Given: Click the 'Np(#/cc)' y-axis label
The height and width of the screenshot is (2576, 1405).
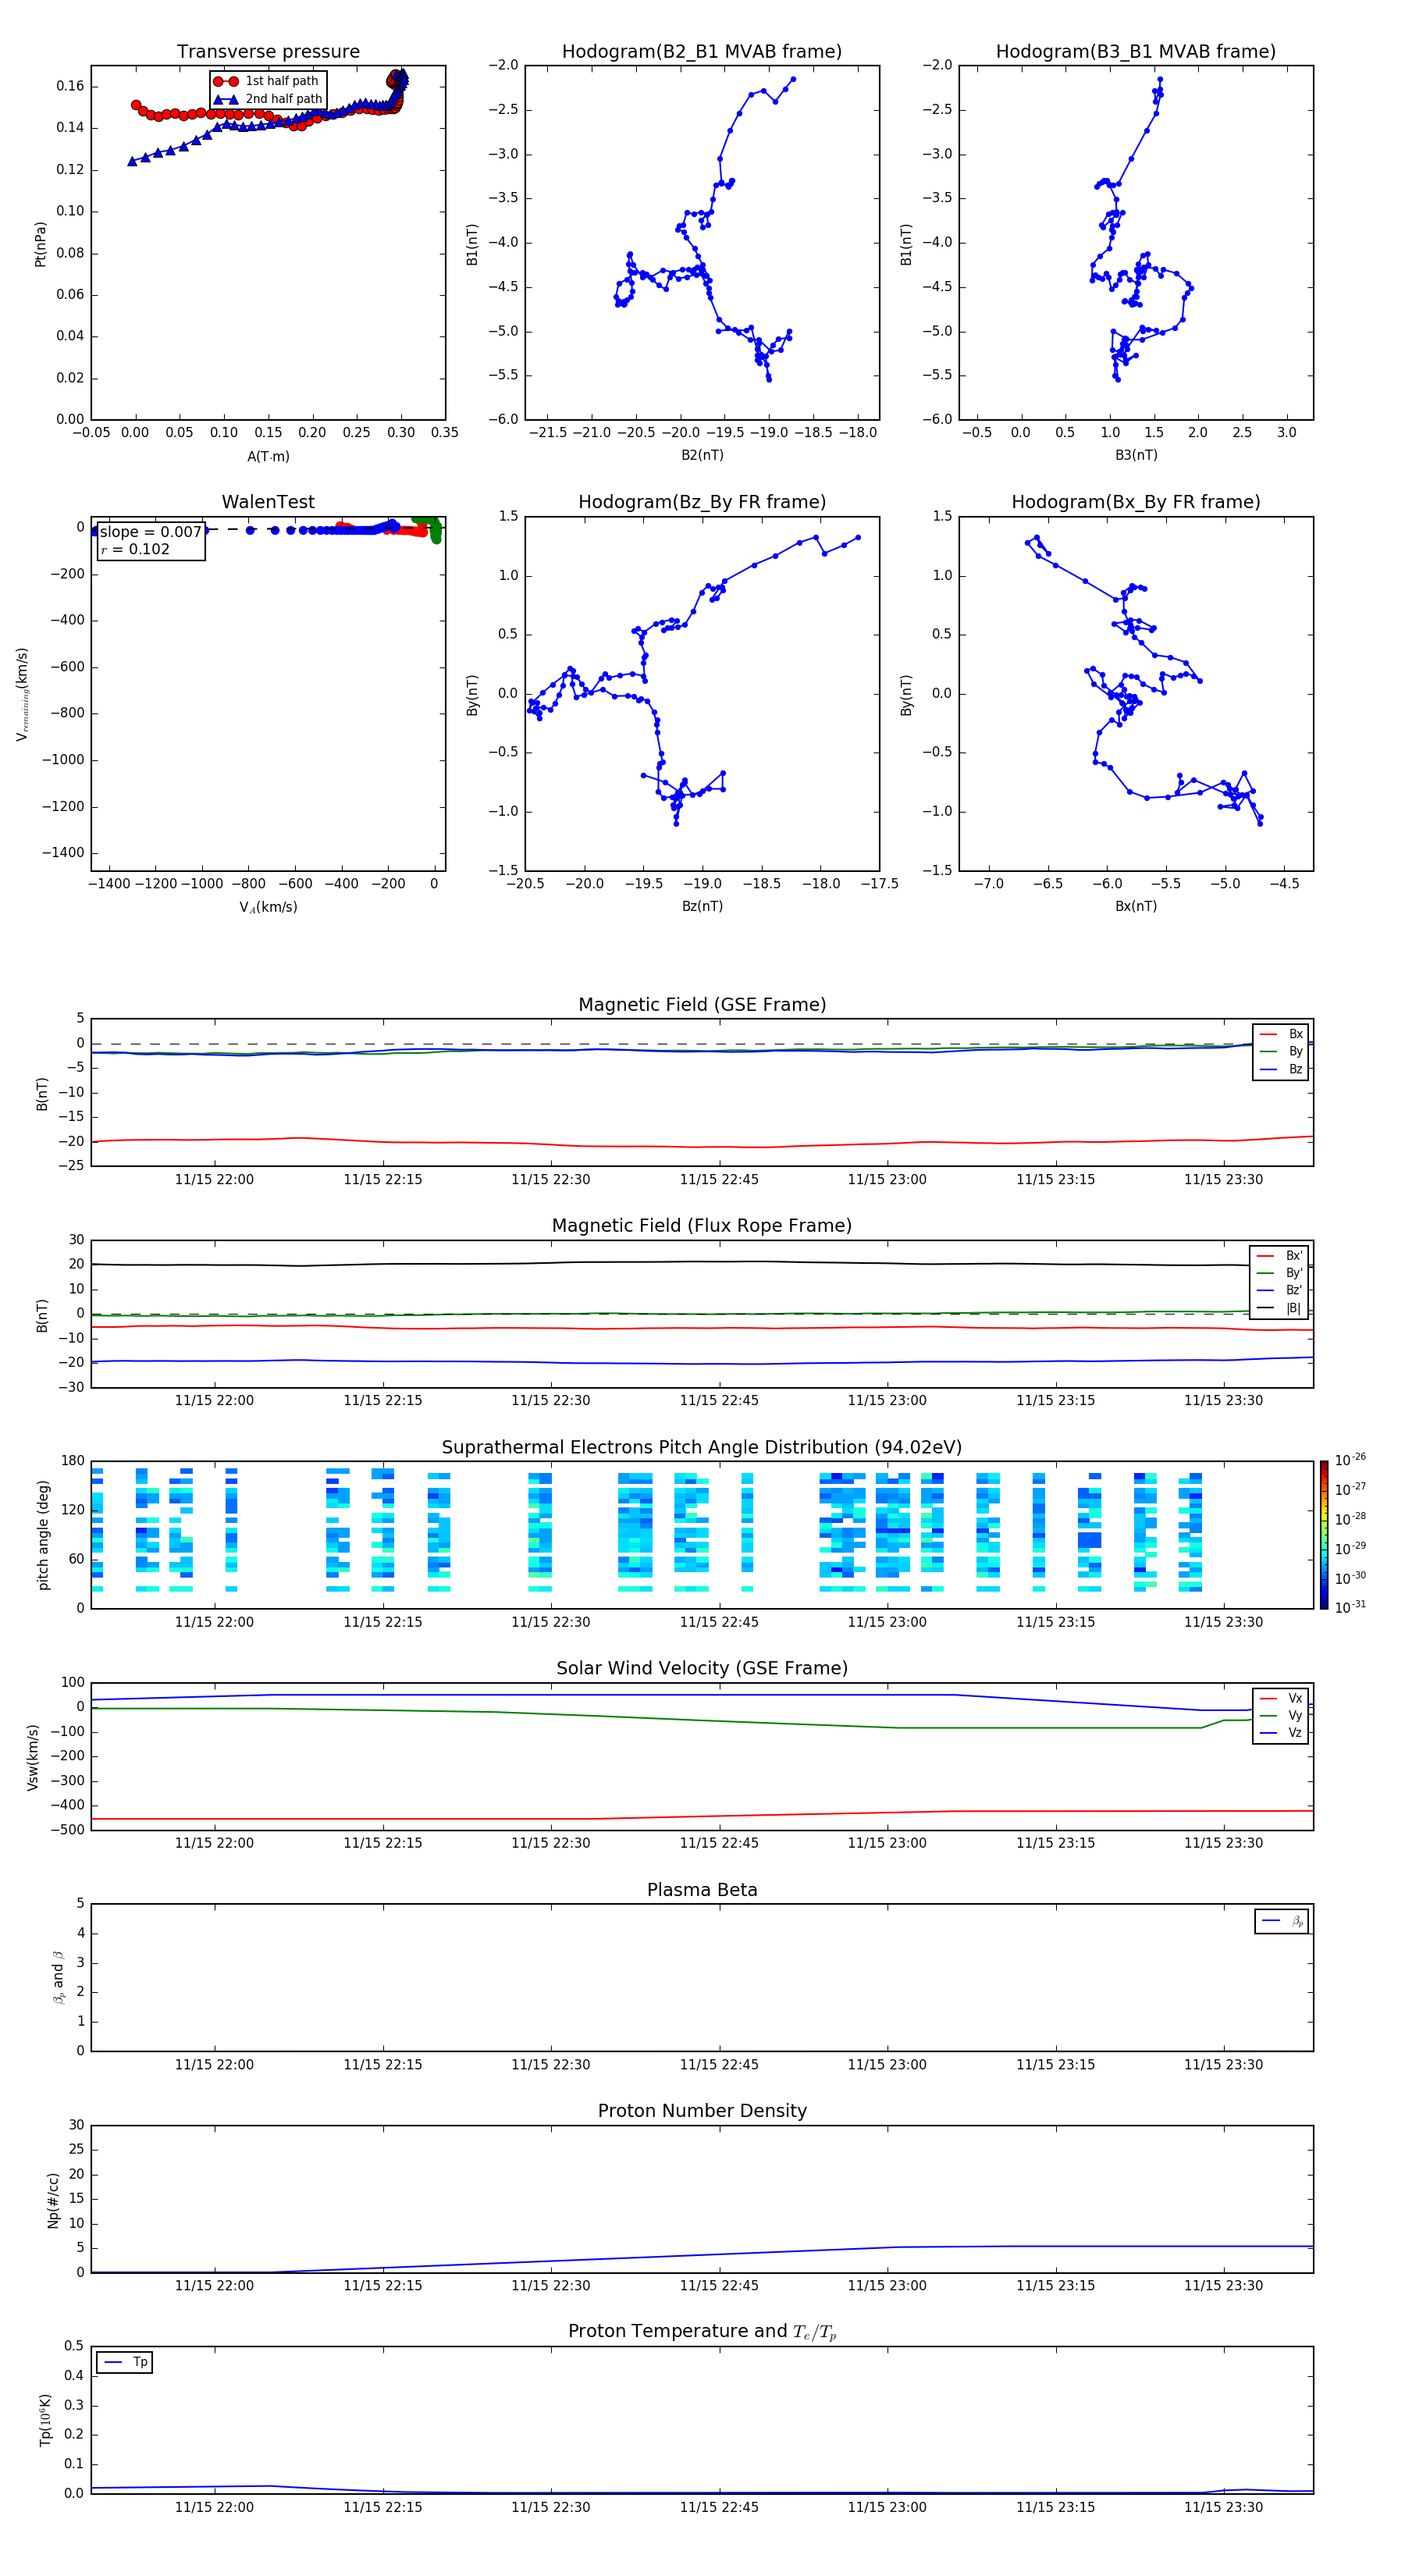Looking at the screenshot, I should point(53,2199).
